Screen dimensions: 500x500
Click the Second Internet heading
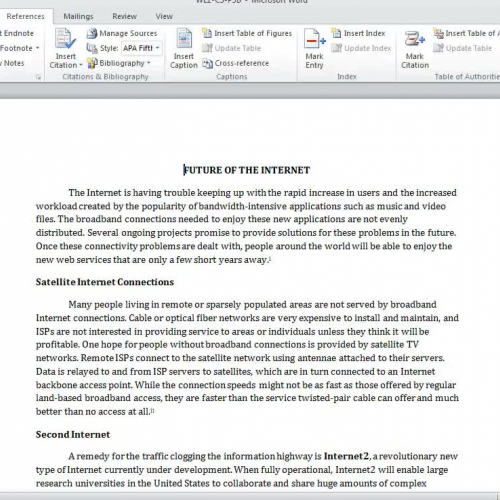(73, 435)
